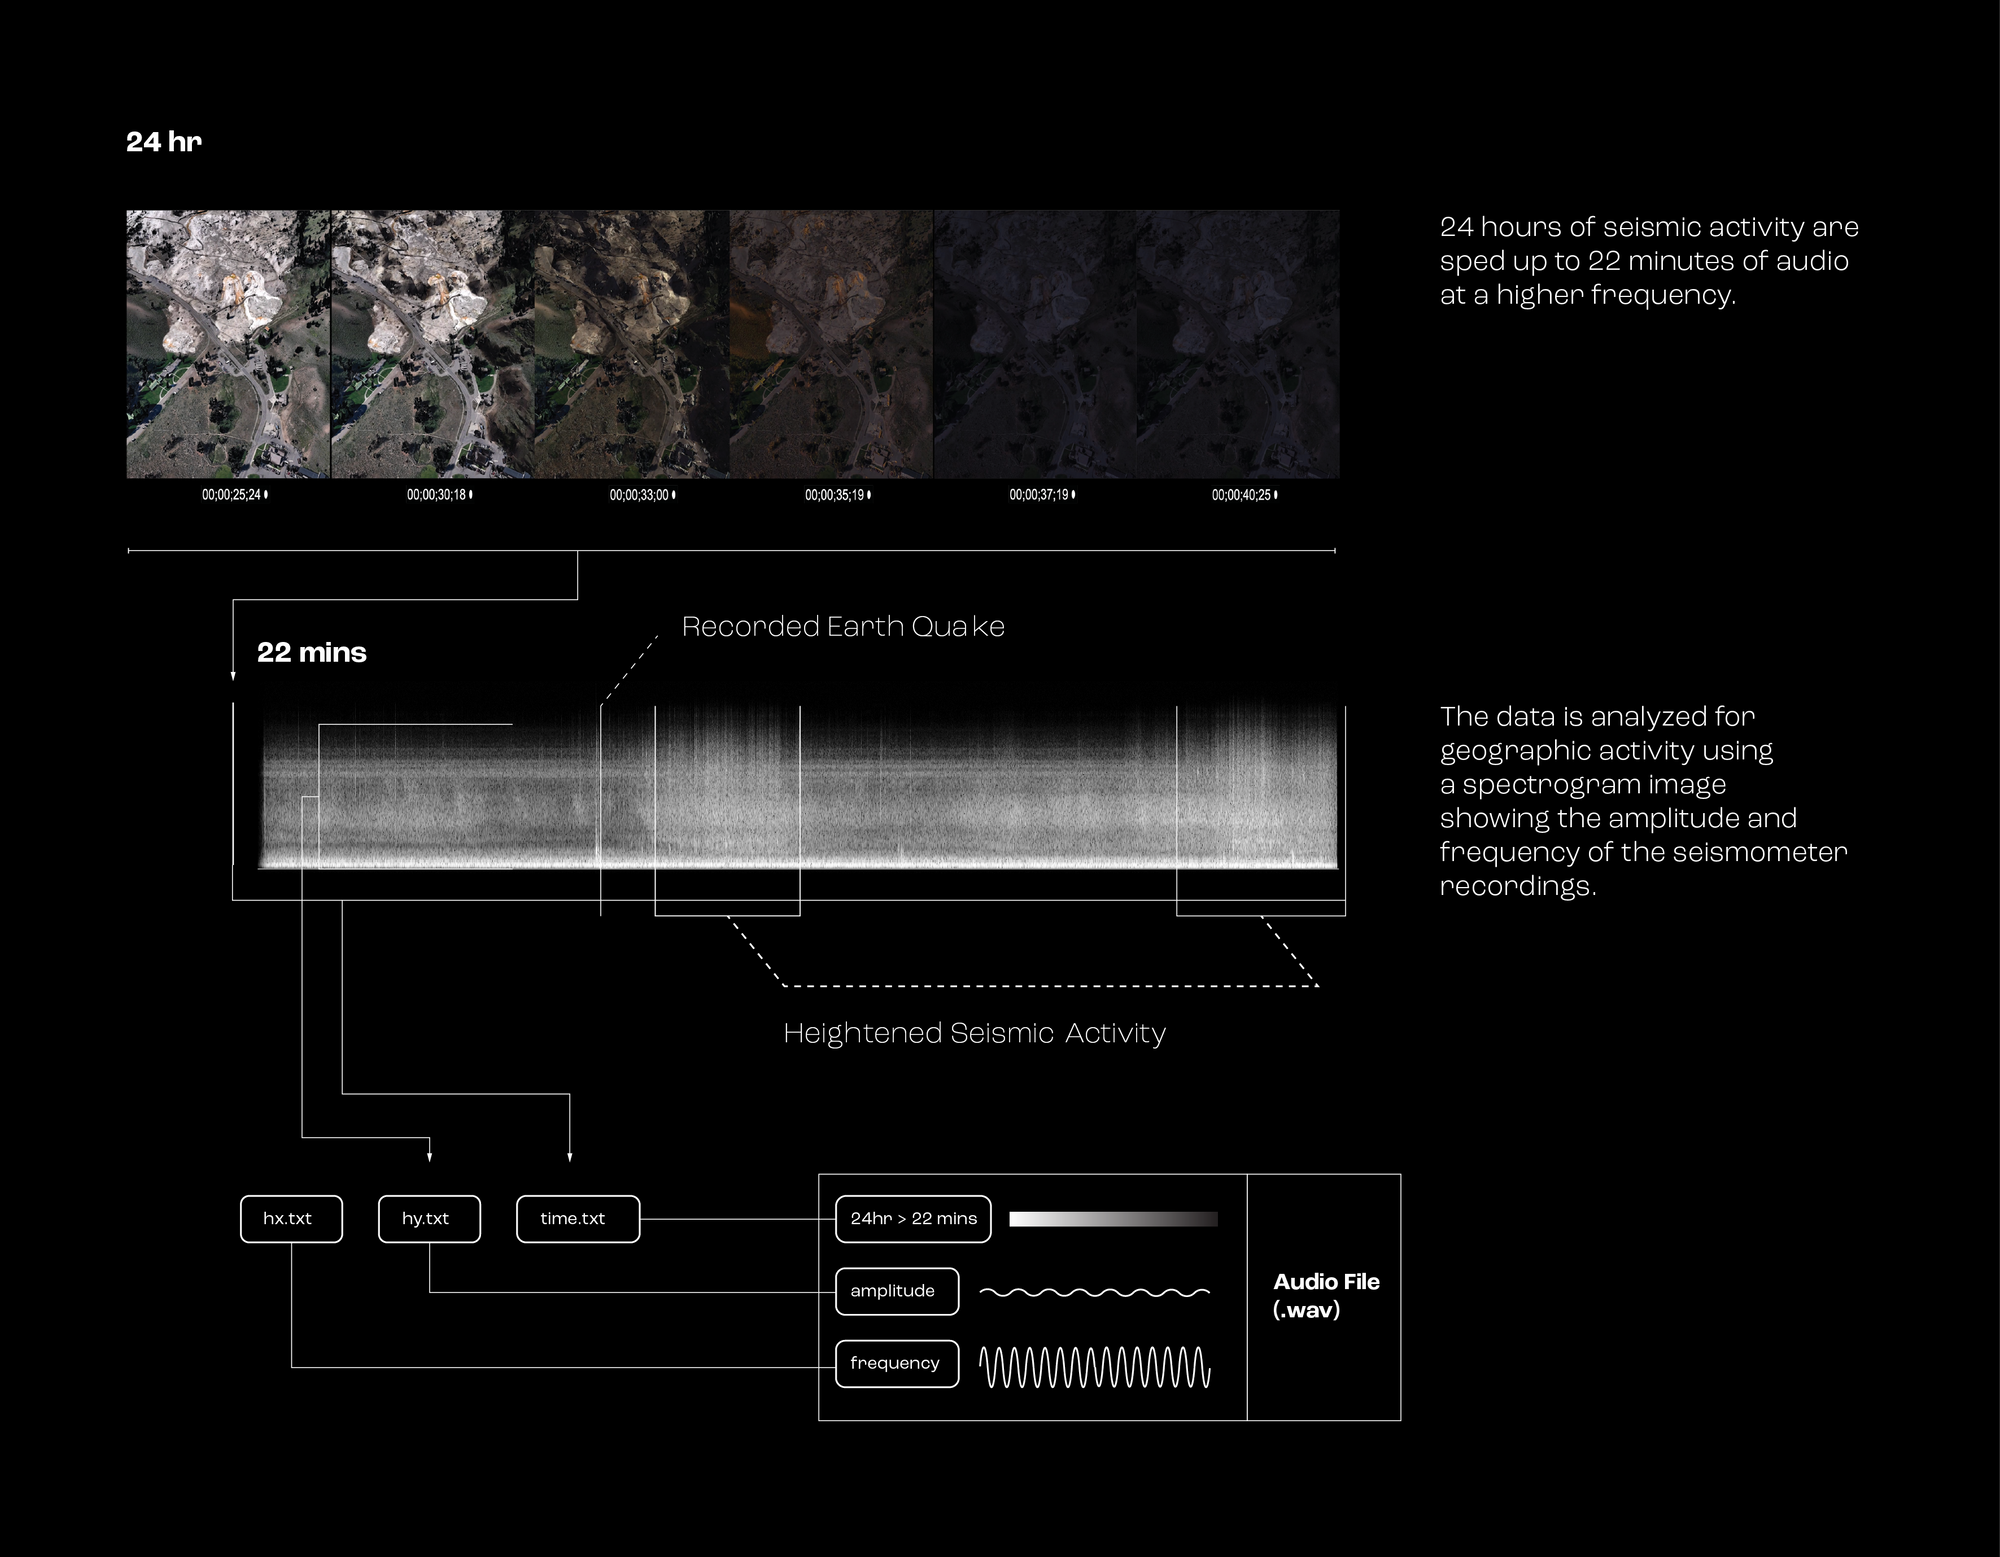Open the dark frame labeled 00;00;37;19
2000x1557 pixels.
tap(1035, 343)
